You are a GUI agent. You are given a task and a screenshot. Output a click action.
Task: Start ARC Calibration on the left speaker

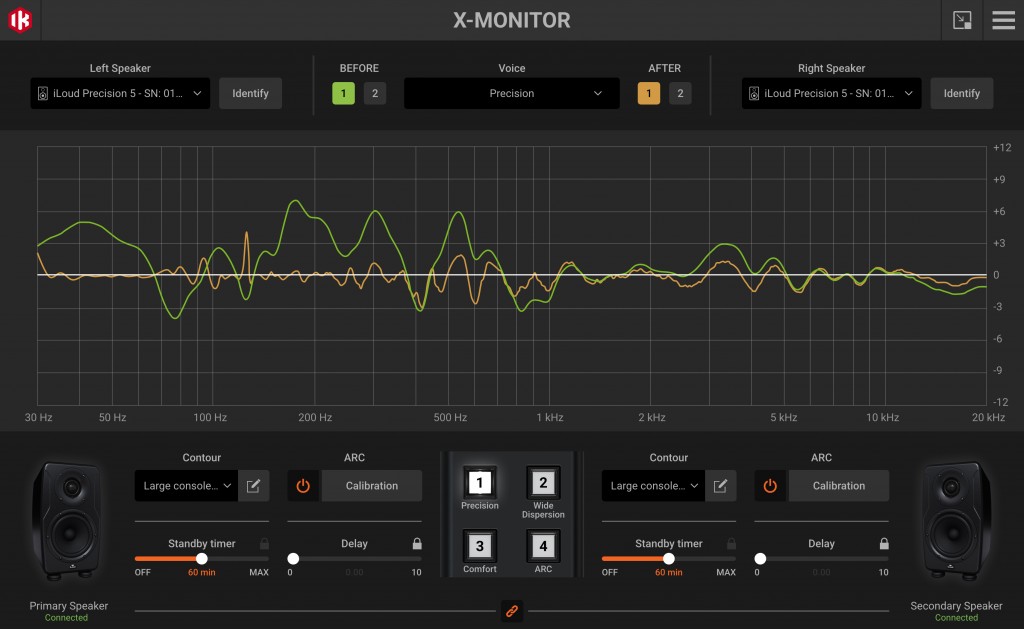pyautogui.click(x=371, y=485)
